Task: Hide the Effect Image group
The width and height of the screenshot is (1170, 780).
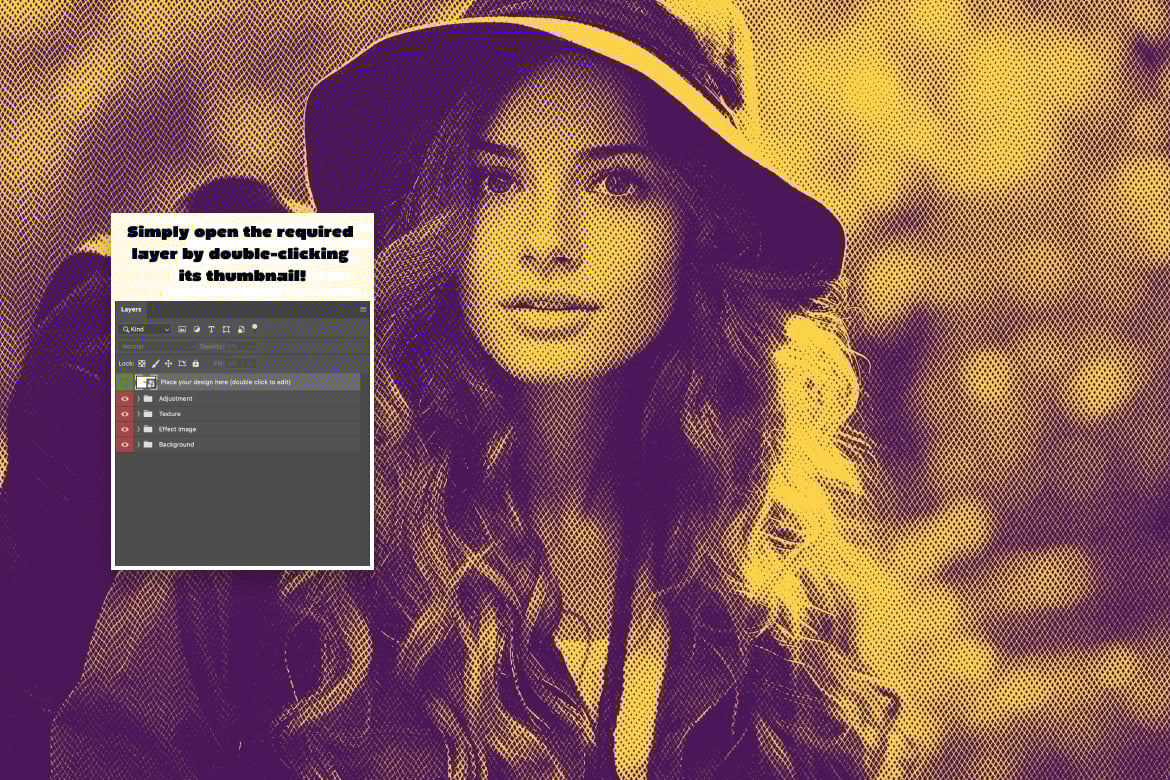Action: (x=125, y=429)
